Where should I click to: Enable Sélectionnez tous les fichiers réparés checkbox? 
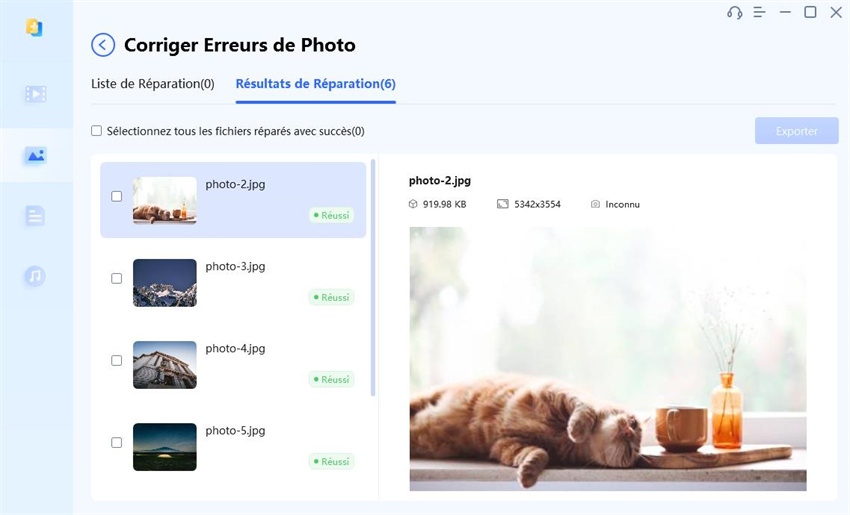(x=96, y=131)
